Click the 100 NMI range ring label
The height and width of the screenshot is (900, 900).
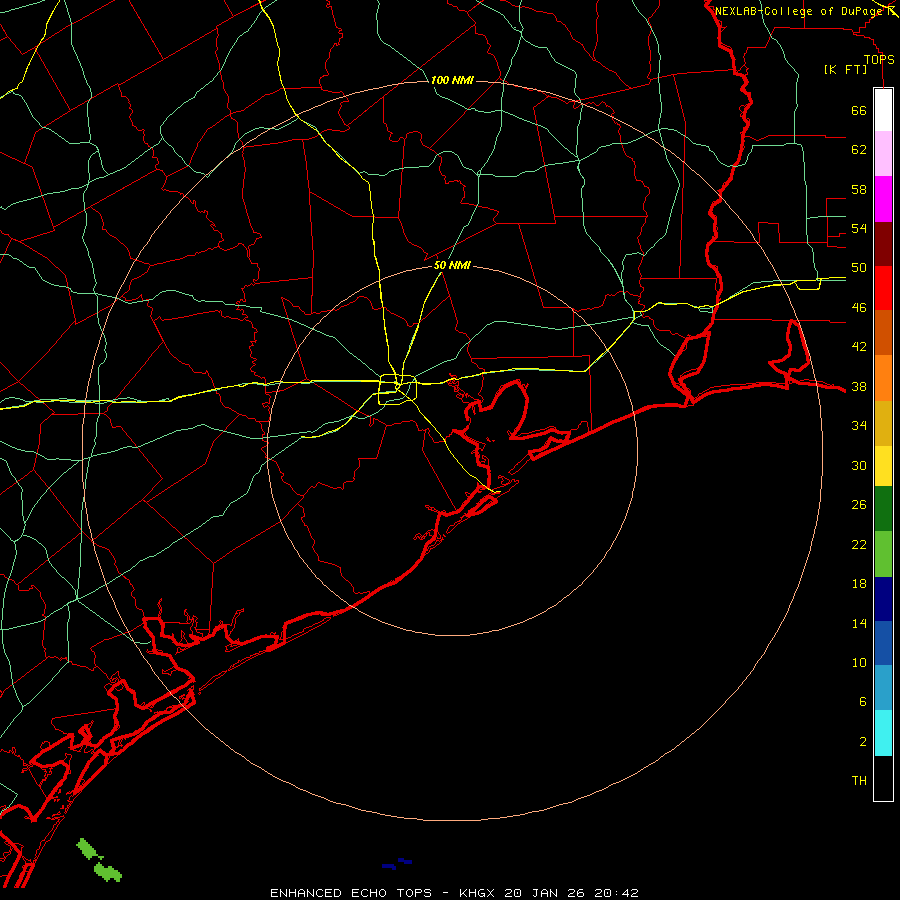click(452, 80)
